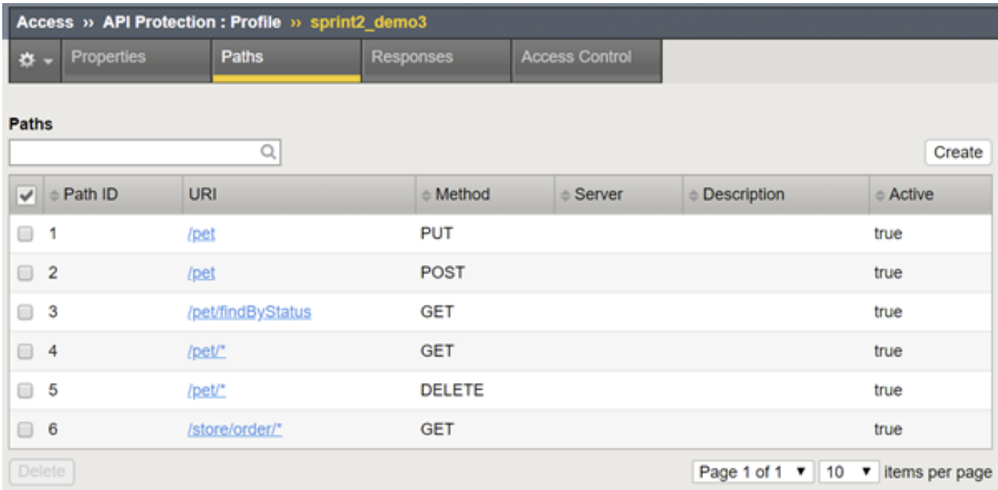The image size is (998, 490).
Task: Open the Responses tab
Action: click(x=412, y=58)
